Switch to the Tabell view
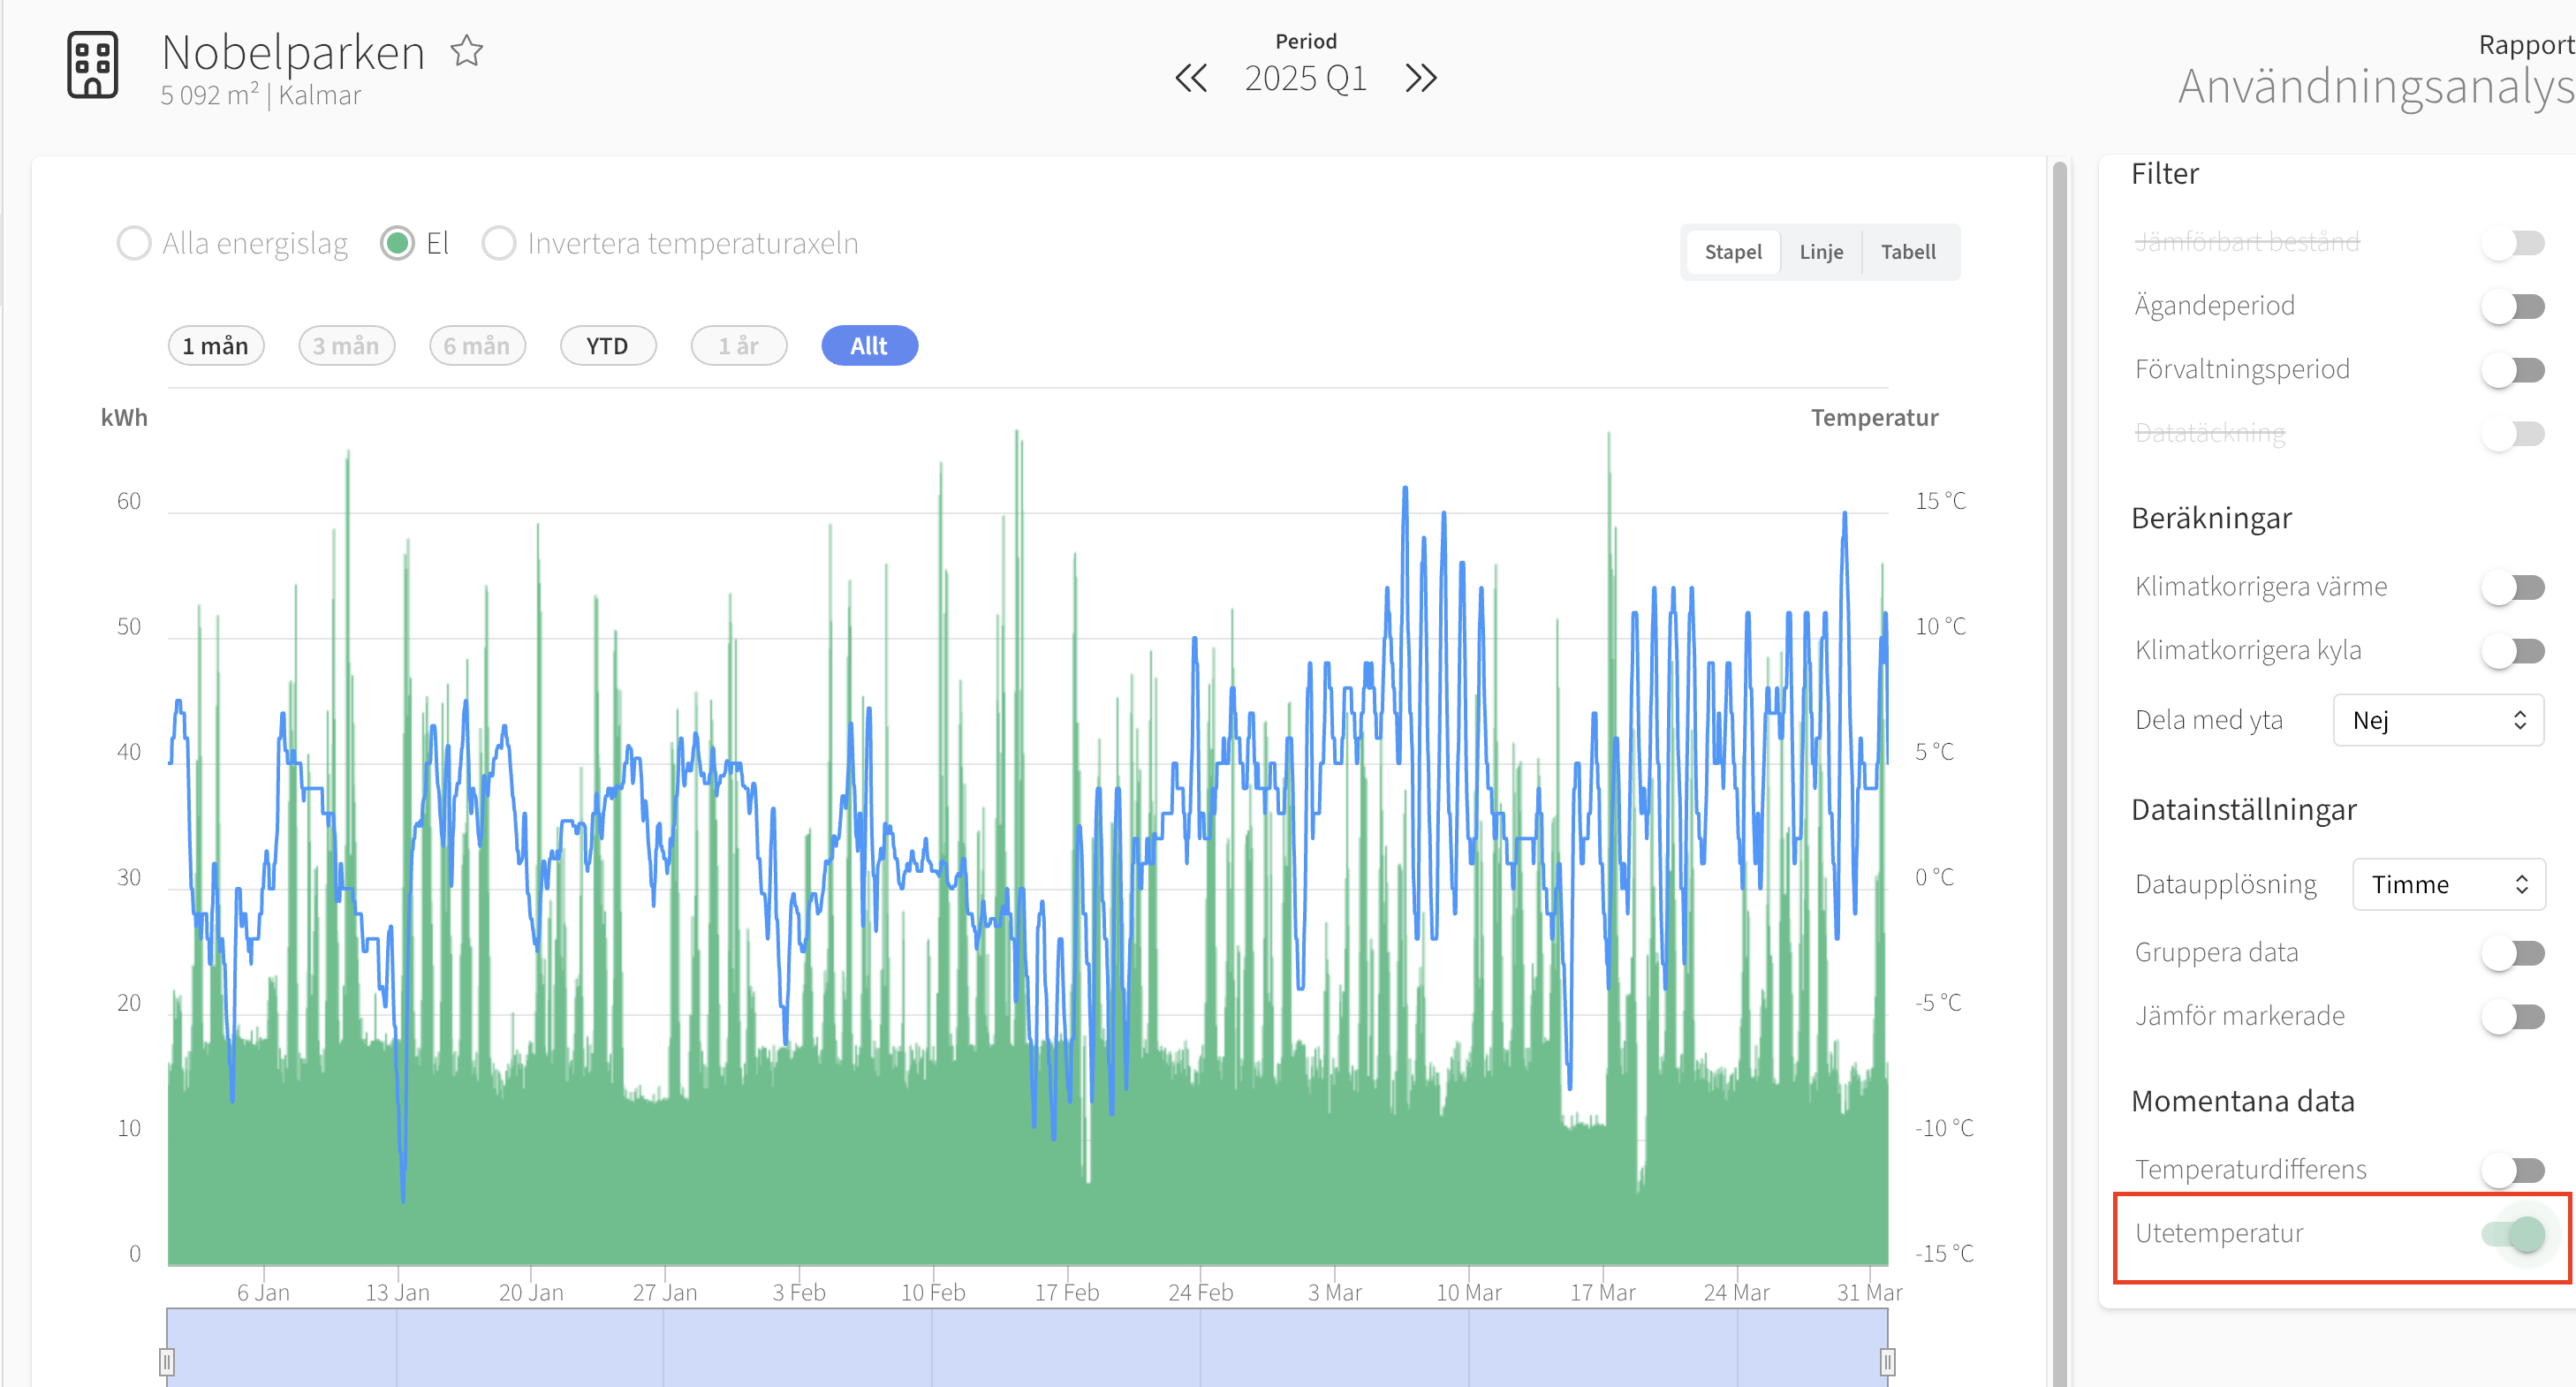This screenshot has height=1387, width=2576. click(x=1908, y=252)
